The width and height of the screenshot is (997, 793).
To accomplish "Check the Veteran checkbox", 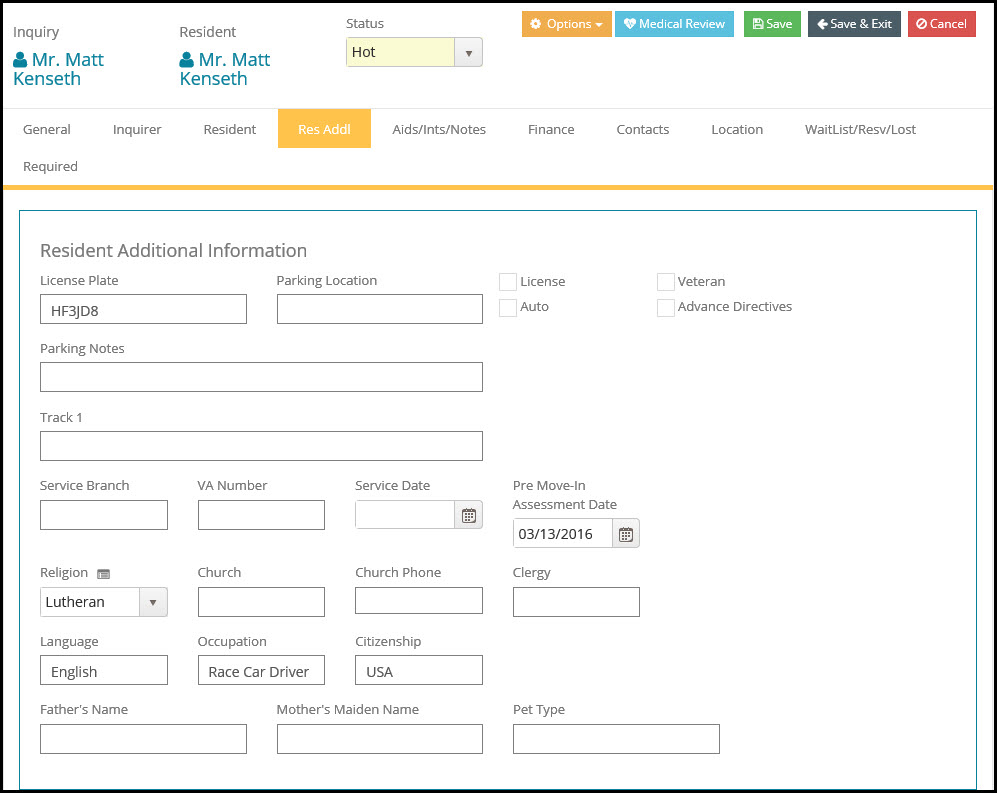I will tap(665, 282).
